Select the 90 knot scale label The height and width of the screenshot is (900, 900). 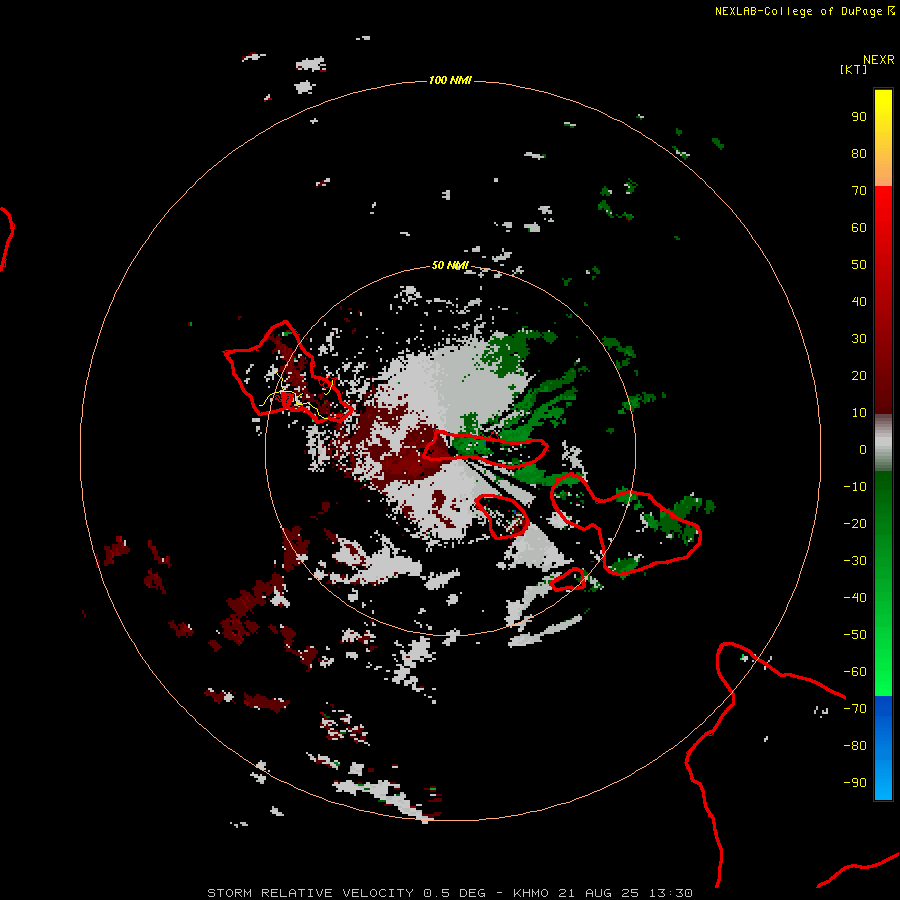point(859,117)
